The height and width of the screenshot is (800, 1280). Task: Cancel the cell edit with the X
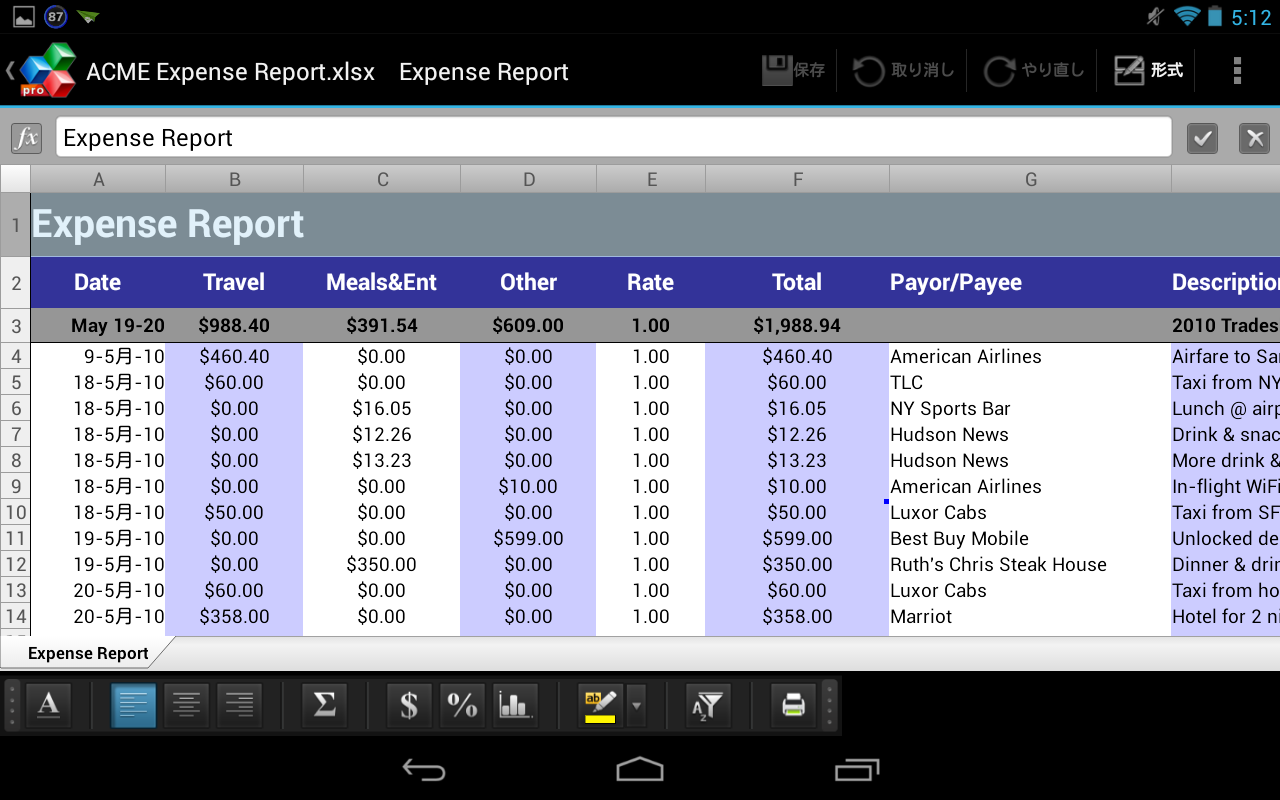1254,138
